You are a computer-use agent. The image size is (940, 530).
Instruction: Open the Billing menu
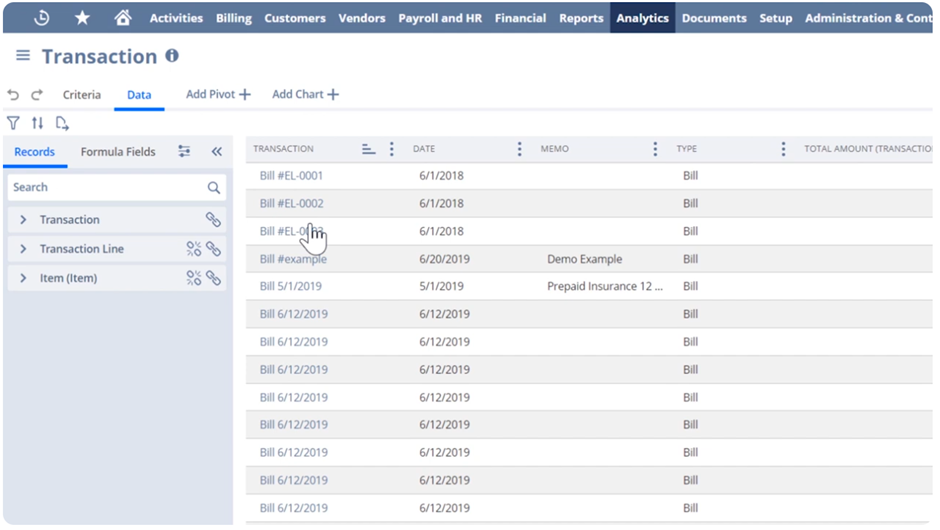pyautogui.click(x=234, y=18)
